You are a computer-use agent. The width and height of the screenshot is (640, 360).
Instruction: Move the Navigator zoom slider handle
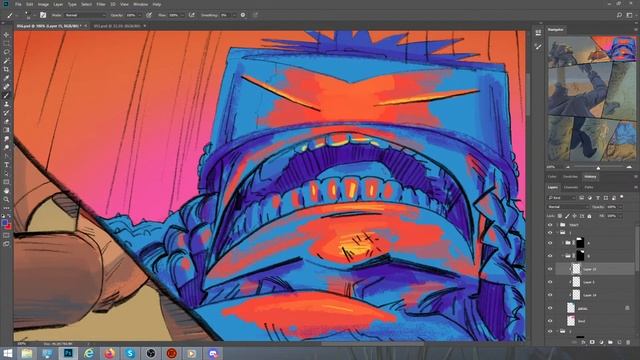click(598, 168)
